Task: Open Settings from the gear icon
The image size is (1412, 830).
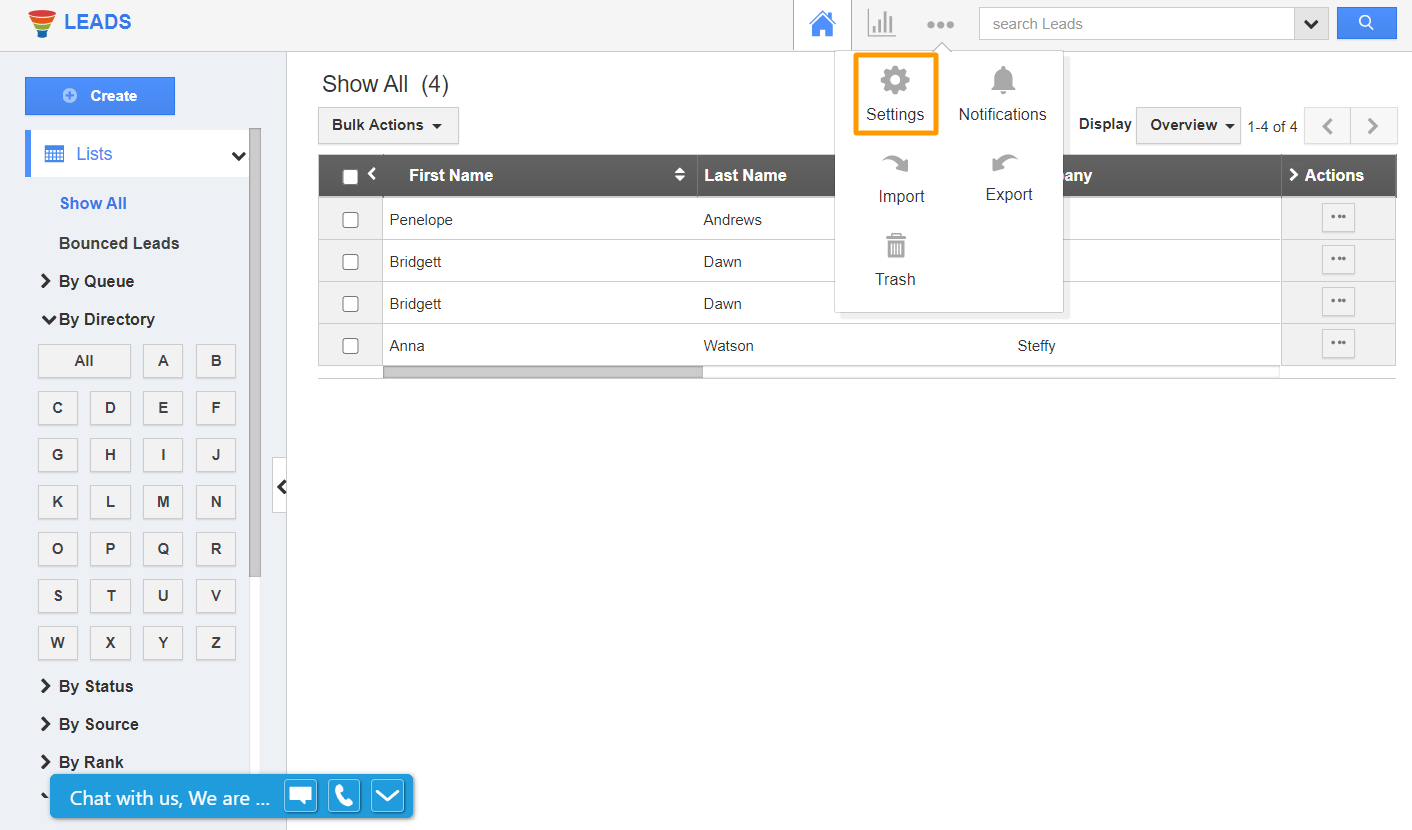Action: coord(894,93)
